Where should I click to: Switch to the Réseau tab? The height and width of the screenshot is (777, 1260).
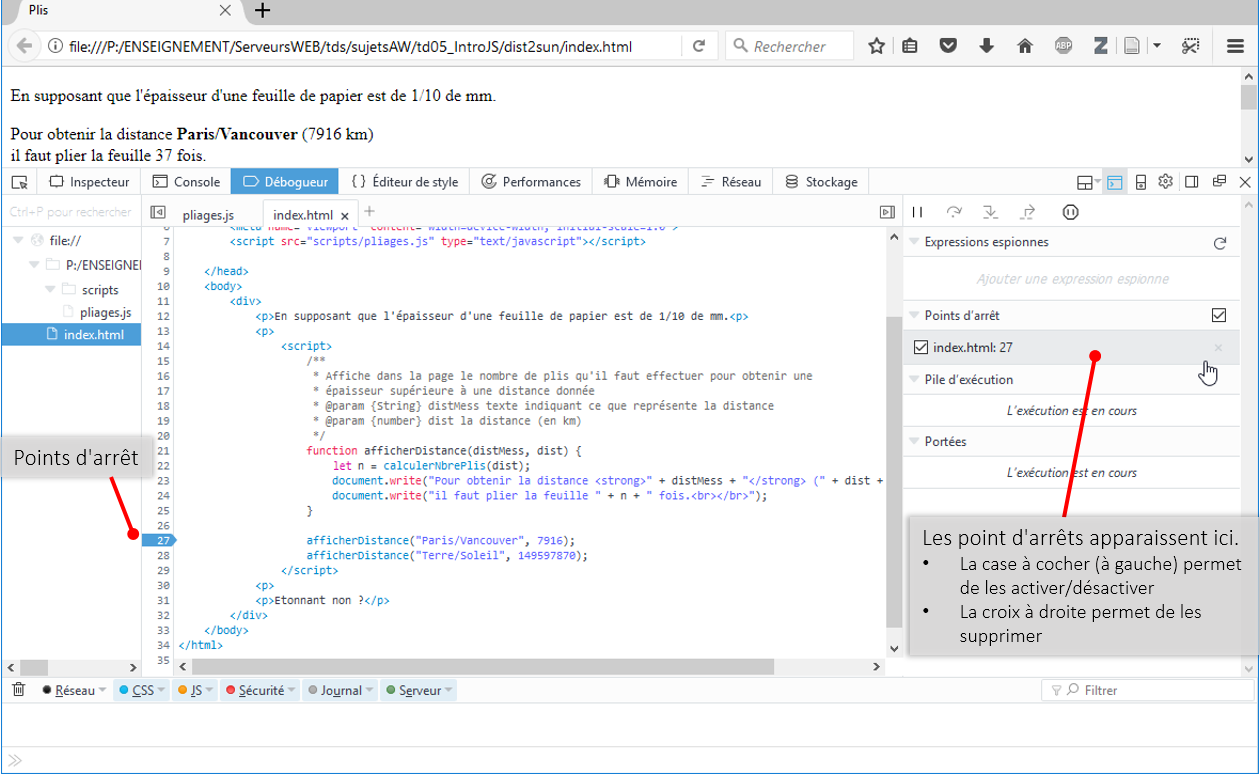[731, 182]
